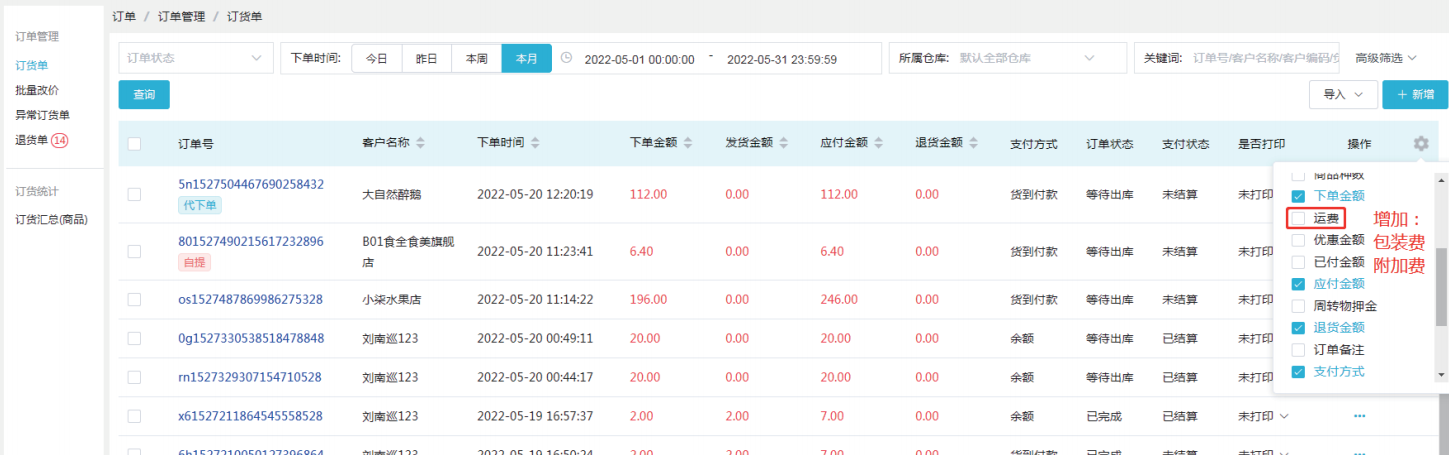Screen dimensions: 1449x455
Task: Sort by 客户名称 using its sort arrows
Action: click(x=421, y=144)
